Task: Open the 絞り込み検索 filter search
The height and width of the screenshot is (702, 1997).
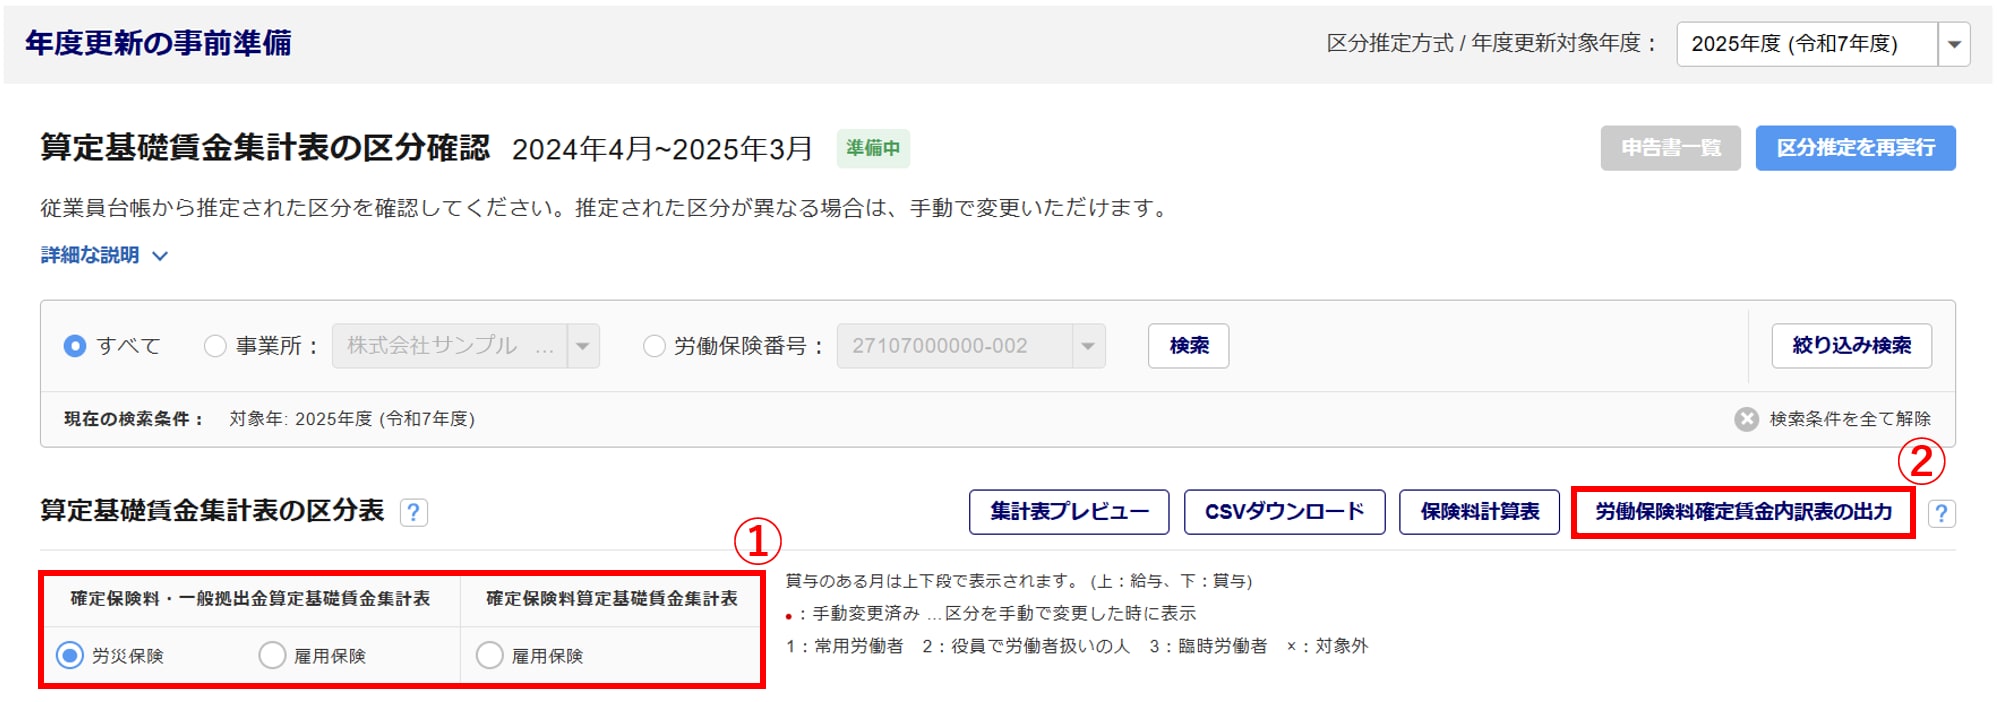Action: click(x=1851, y=345)
